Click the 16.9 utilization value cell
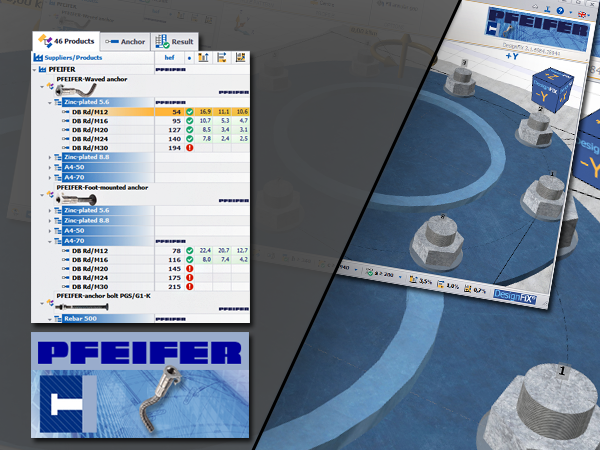The image size is (600, 450). pos(204,112)
